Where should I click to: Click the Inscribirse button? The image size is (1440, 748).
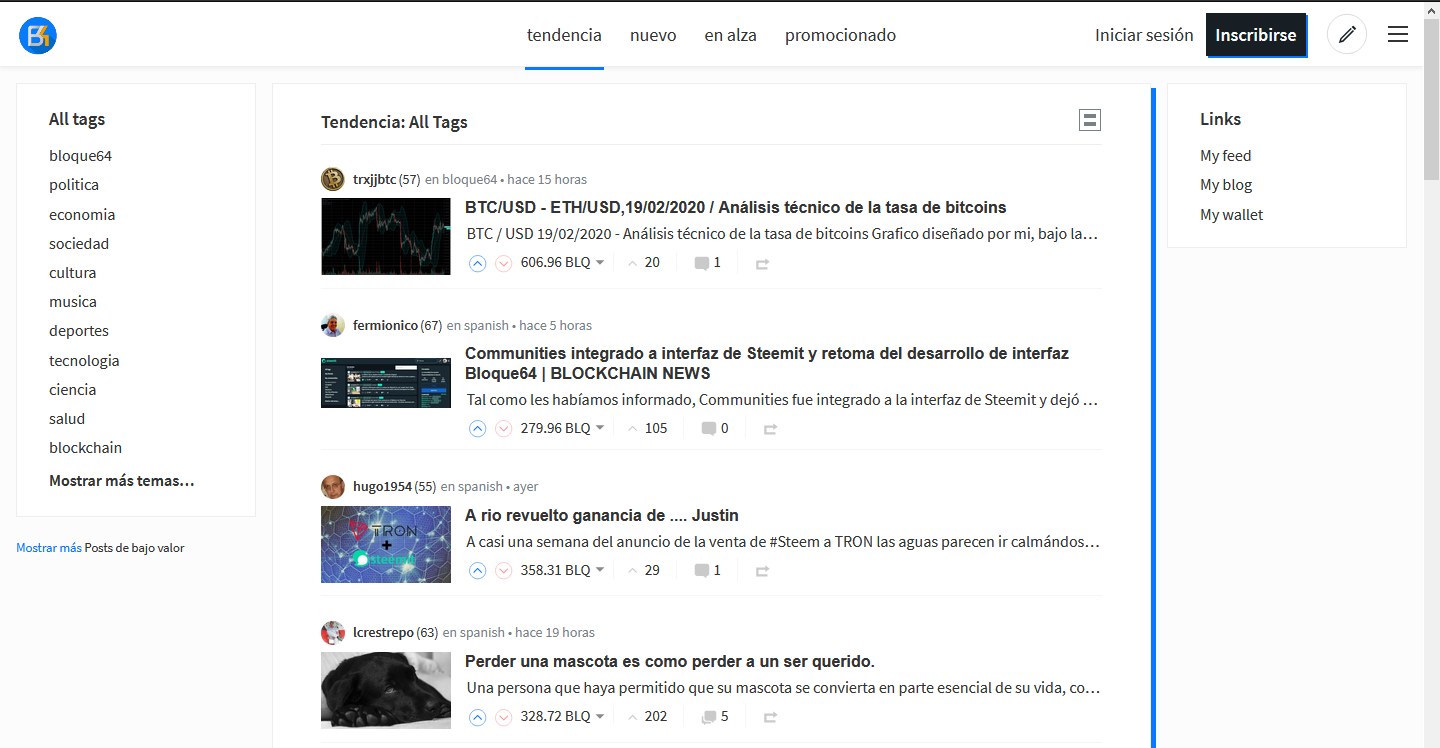(x=1256, y=35)
